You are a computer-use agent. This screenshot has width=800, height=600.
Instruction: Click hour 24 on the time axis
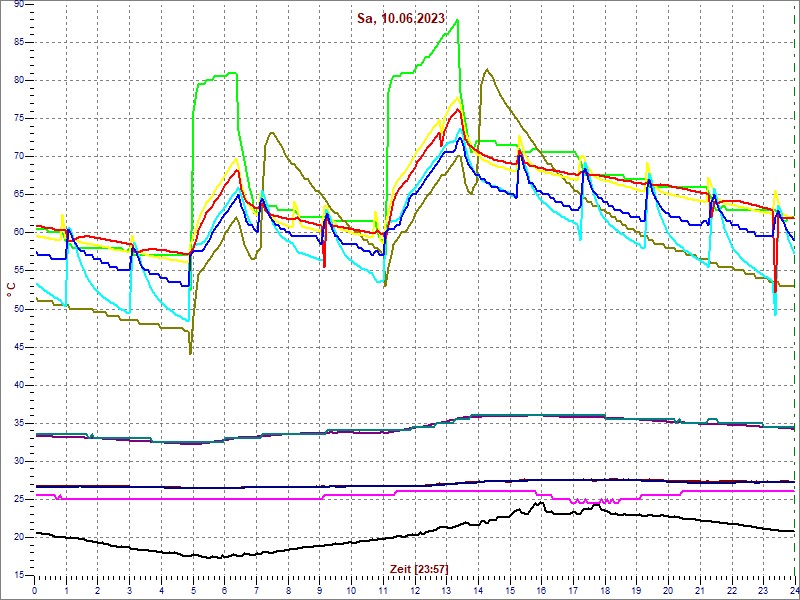coord(794,590)
